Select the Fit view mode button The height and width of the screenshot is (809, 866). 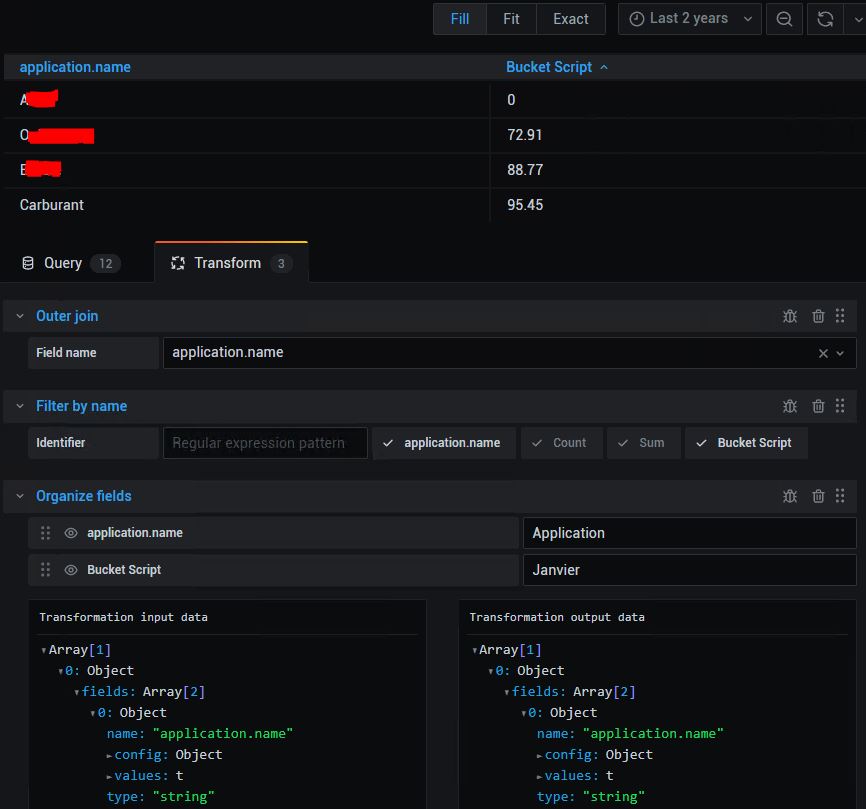click(511, 19)
